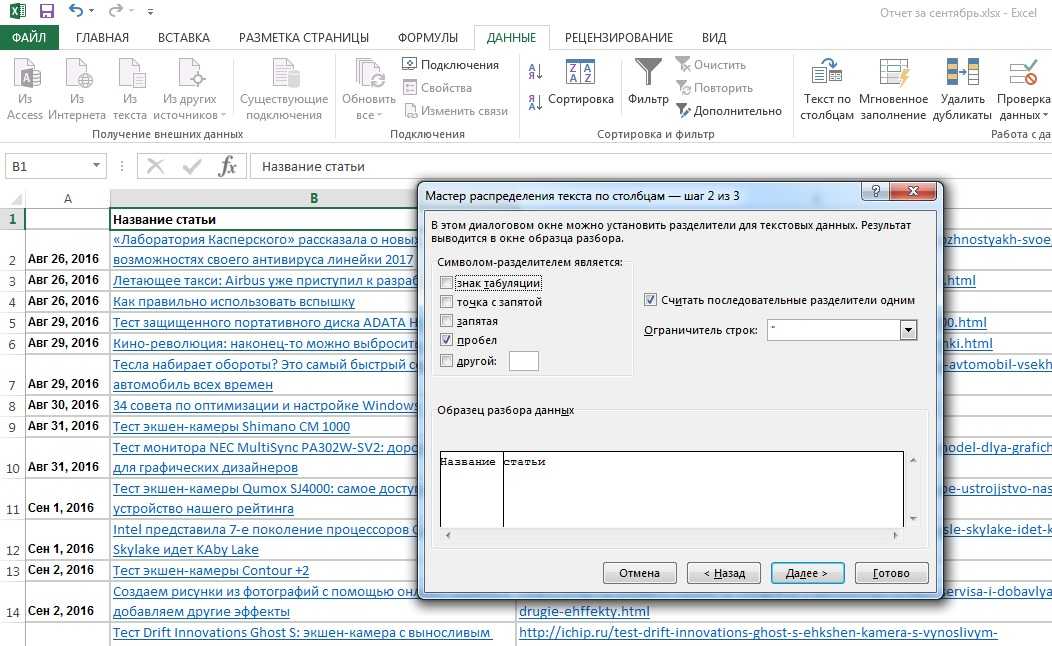Click Готово finish button
1052x646 pixels.
892,573
